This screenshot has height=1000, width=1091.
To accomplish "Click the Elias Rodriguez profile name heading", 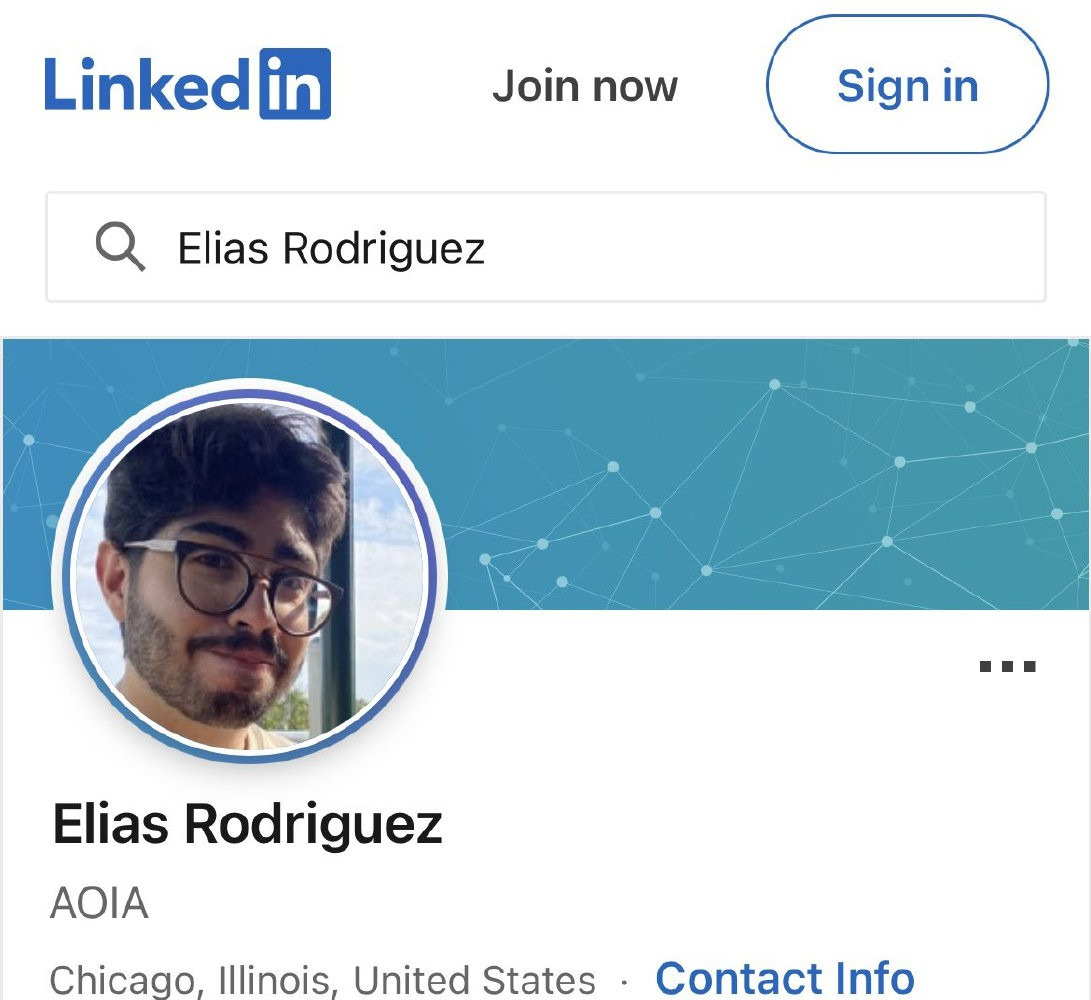I will coord(247,824).
